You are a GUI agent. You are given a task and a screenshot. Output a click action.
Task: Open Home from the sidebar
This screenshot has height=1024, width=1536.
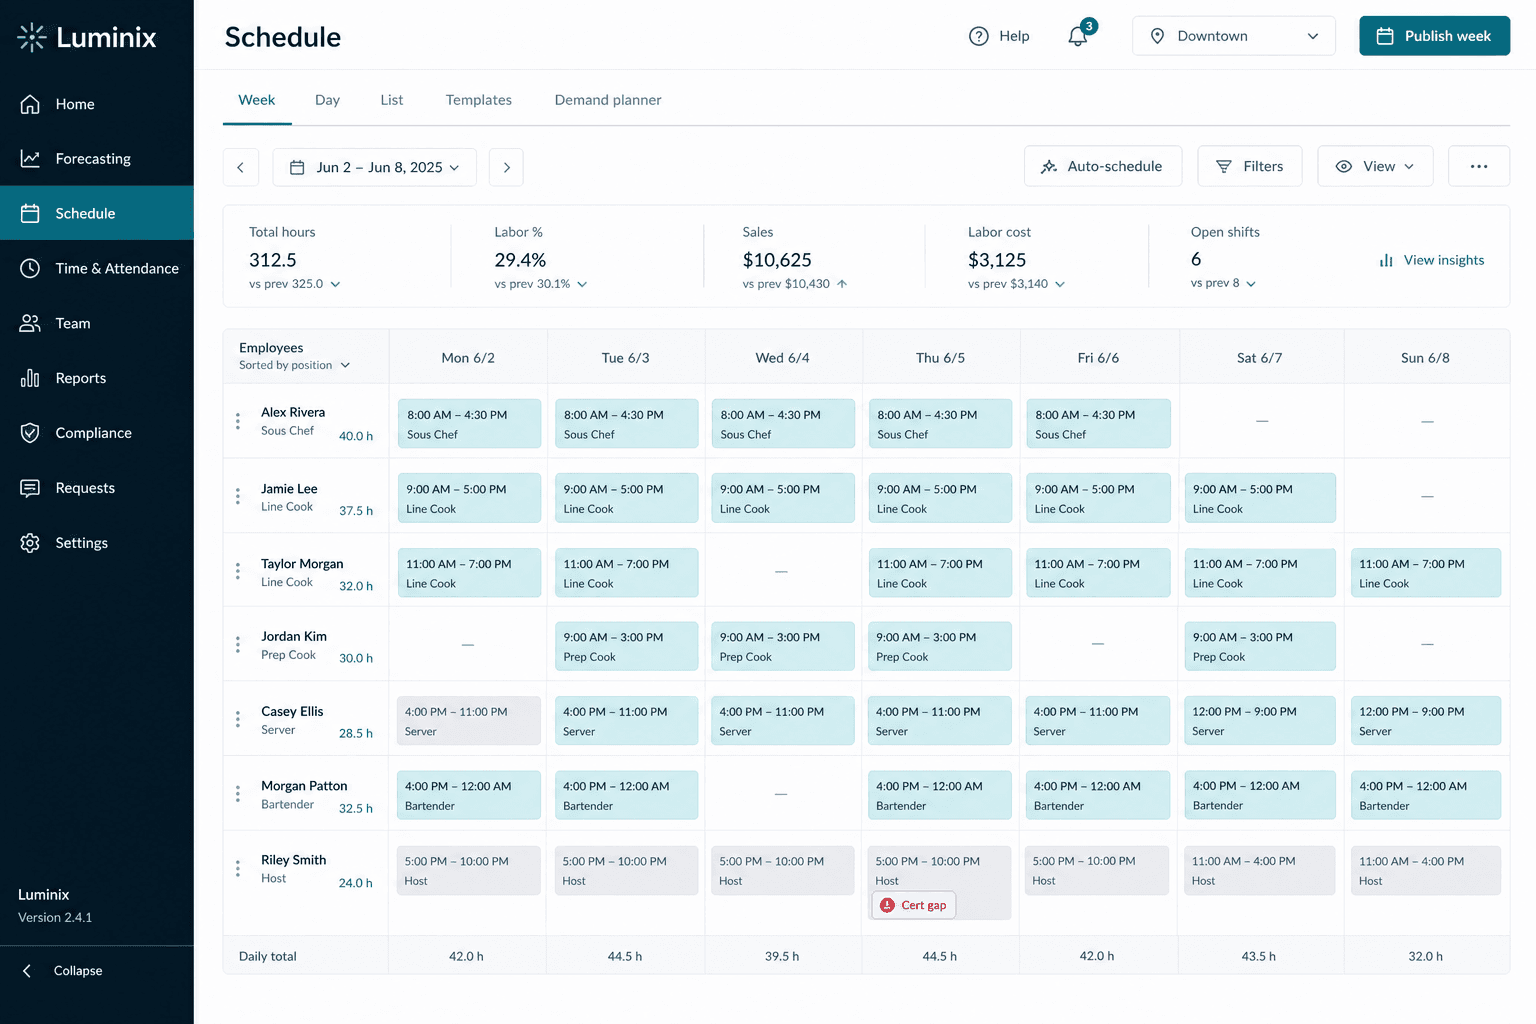(x=97, y=104)
